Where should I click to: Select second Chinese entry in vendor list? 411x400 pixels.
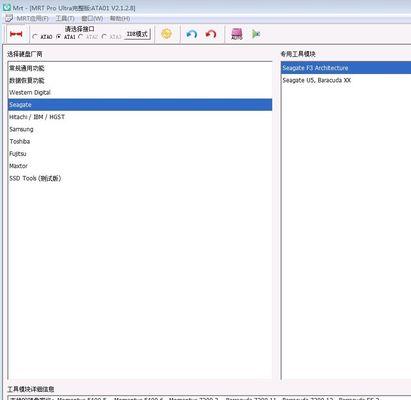point(140,80)
